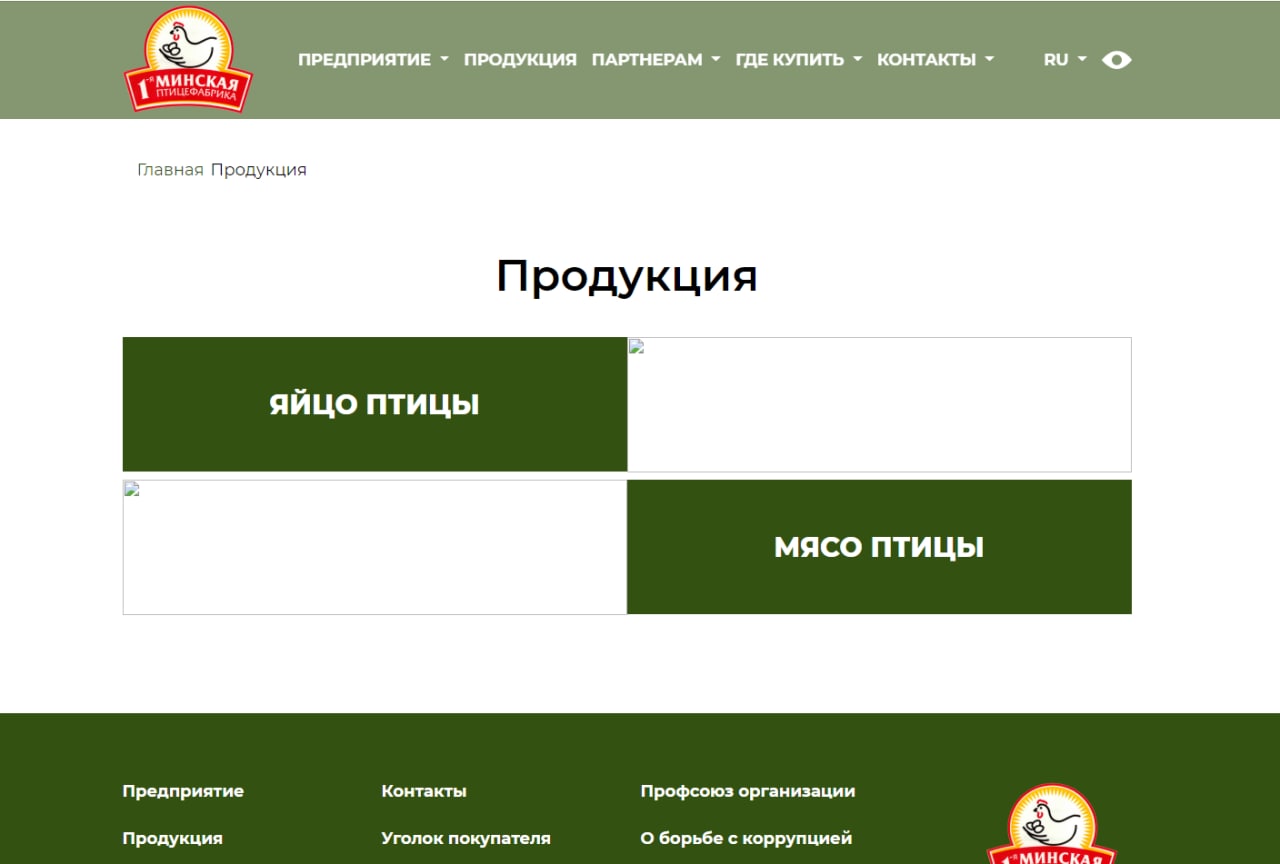Click the Продукция page heading
Image resolution: width=1280 pixels, height=864 pixels.
pyautogui.click(x=627, y=276)
